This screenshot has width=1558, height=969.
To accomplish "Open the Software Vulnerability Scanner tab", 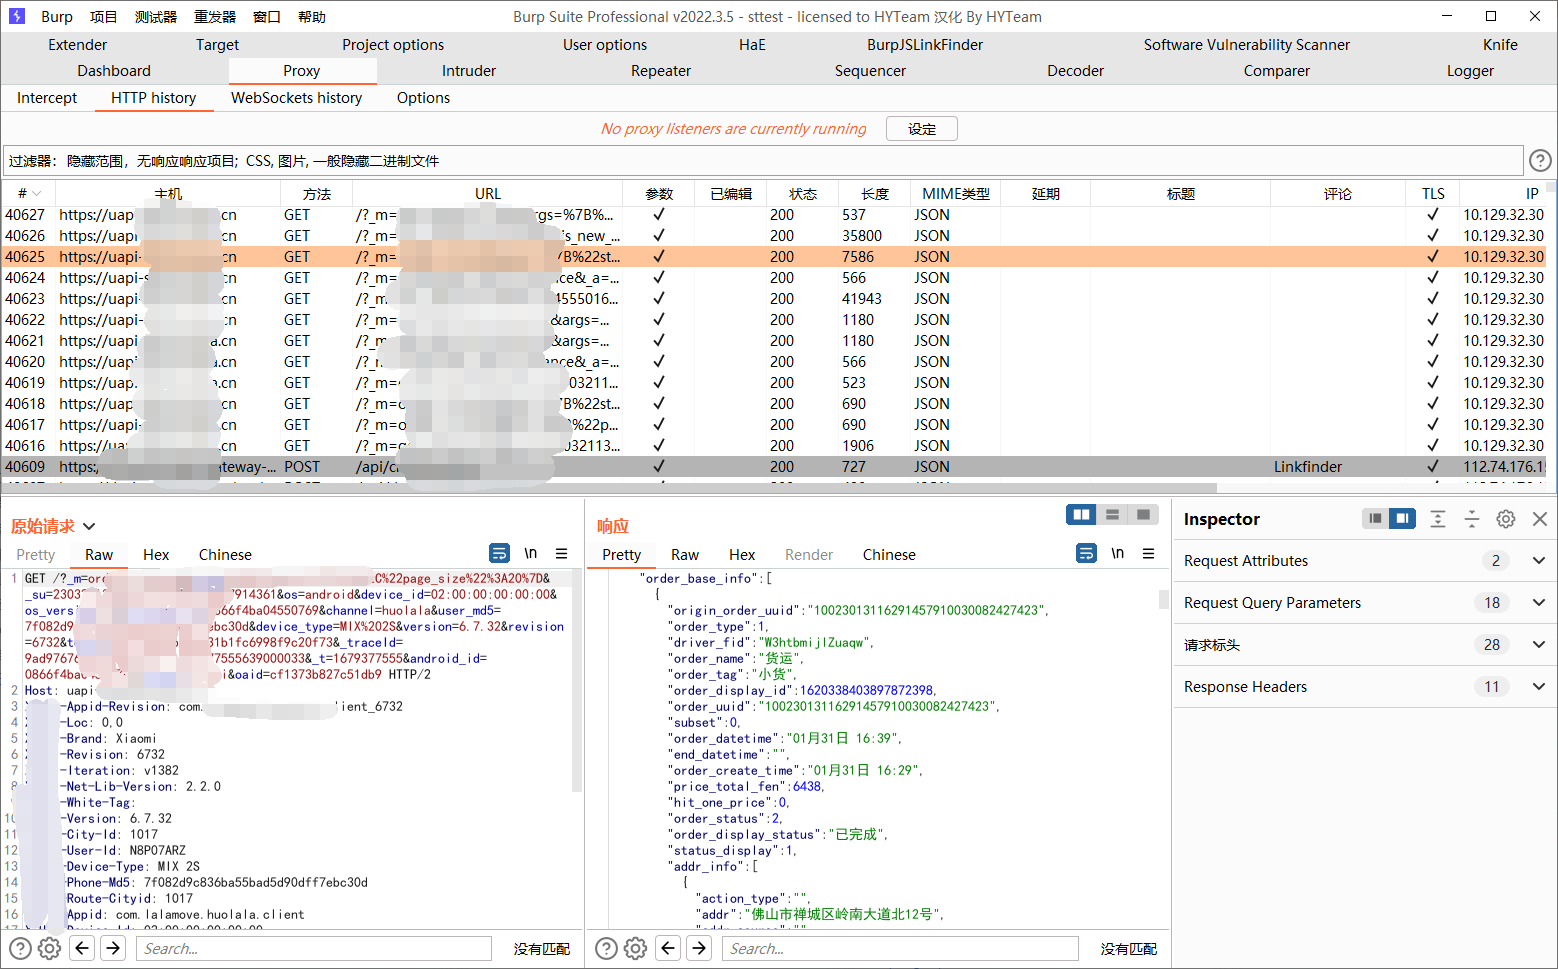I will coord(1247,45).
